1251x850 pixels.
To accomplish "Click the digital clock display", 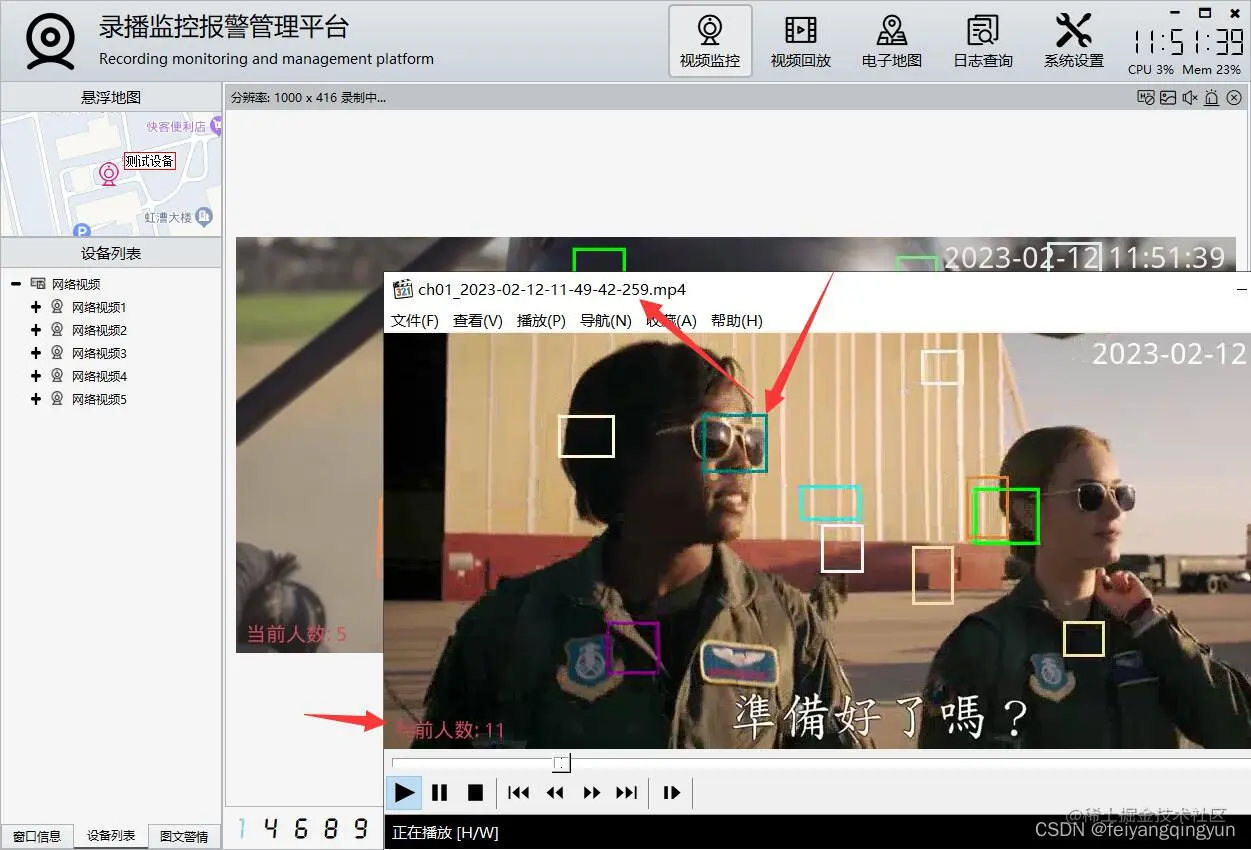I will pos(1188,41).
